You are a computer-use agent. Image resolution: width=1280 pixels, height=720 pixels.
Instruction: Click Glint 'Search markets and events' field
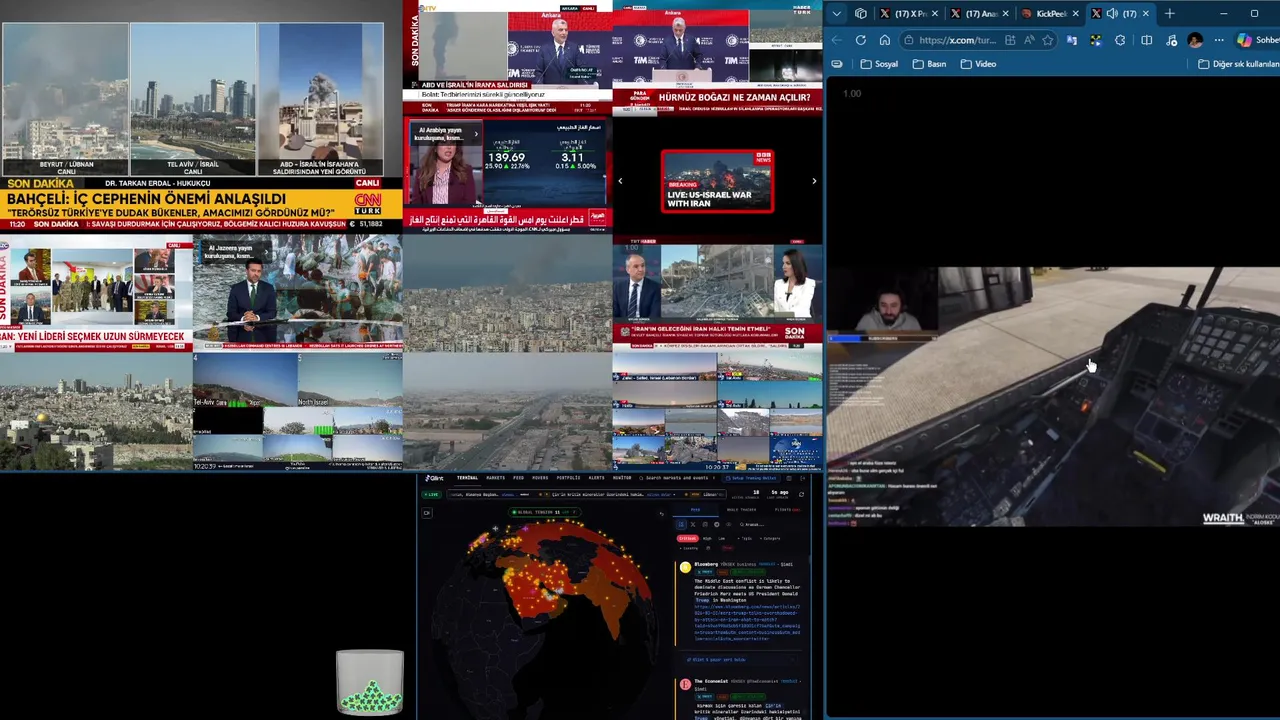click(677, 478)
